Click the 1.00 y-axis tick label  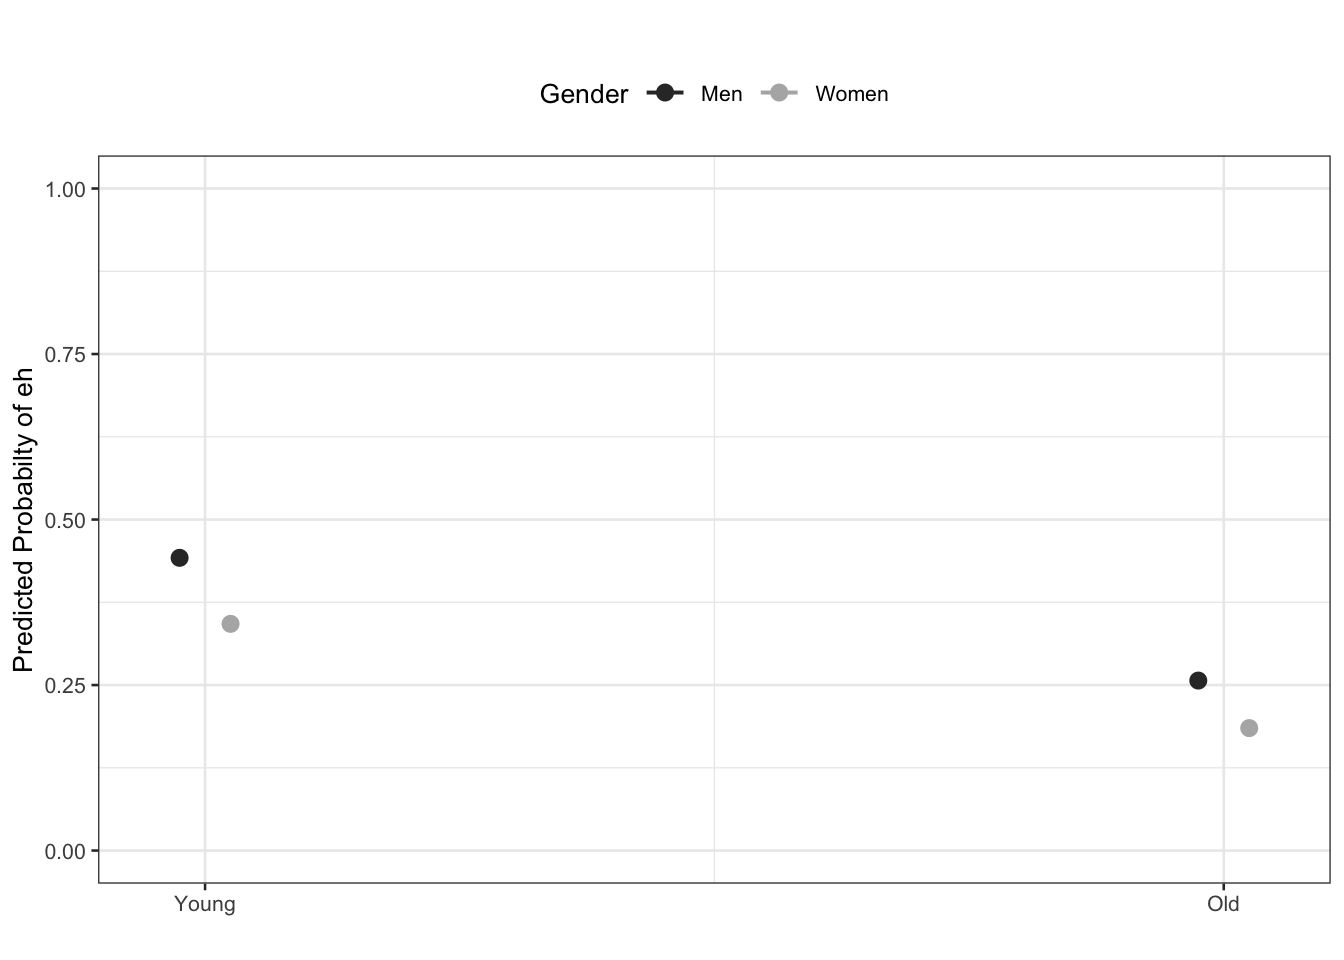tap(65, 189)
